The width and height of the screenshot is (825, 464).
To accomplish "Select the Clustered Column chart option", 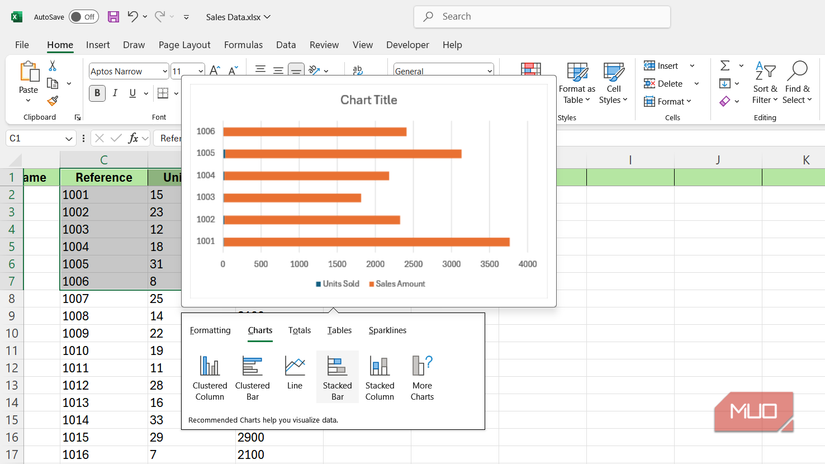I will coord(209,377).
